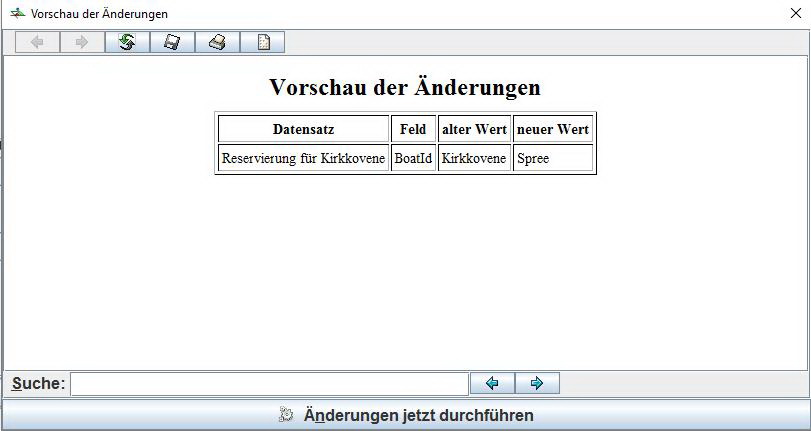Image resolution: width=811 pixels, height=431 pixels.
Task: Find previous match with search left arrow
Action: point(492,383)
